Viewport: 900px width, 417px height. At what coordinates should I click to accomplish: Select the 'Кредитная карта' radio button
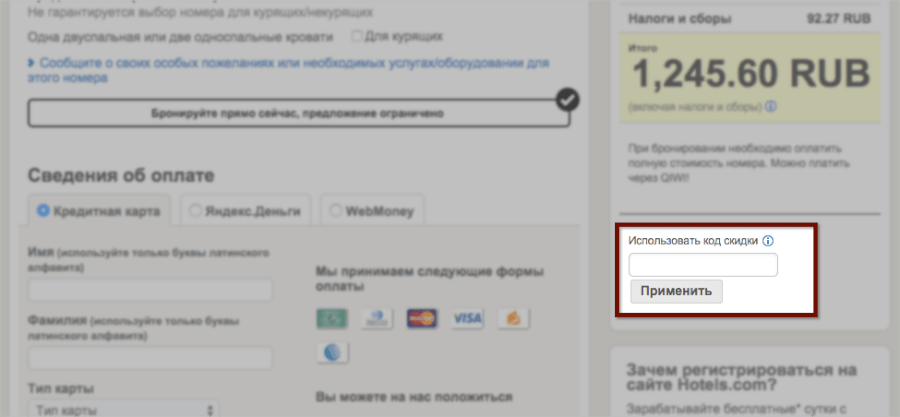[43, 211]
